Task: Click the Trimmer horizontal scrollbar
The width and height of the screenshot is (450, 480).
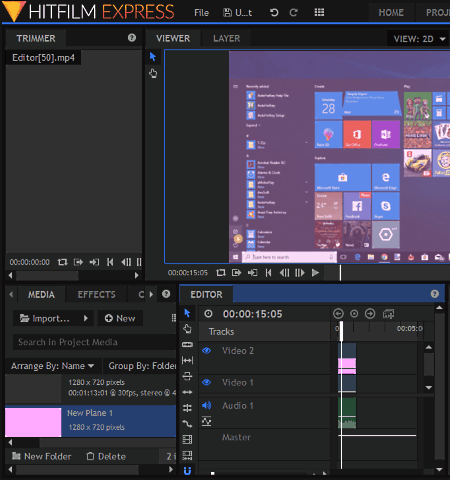Action: pos(47,275)
